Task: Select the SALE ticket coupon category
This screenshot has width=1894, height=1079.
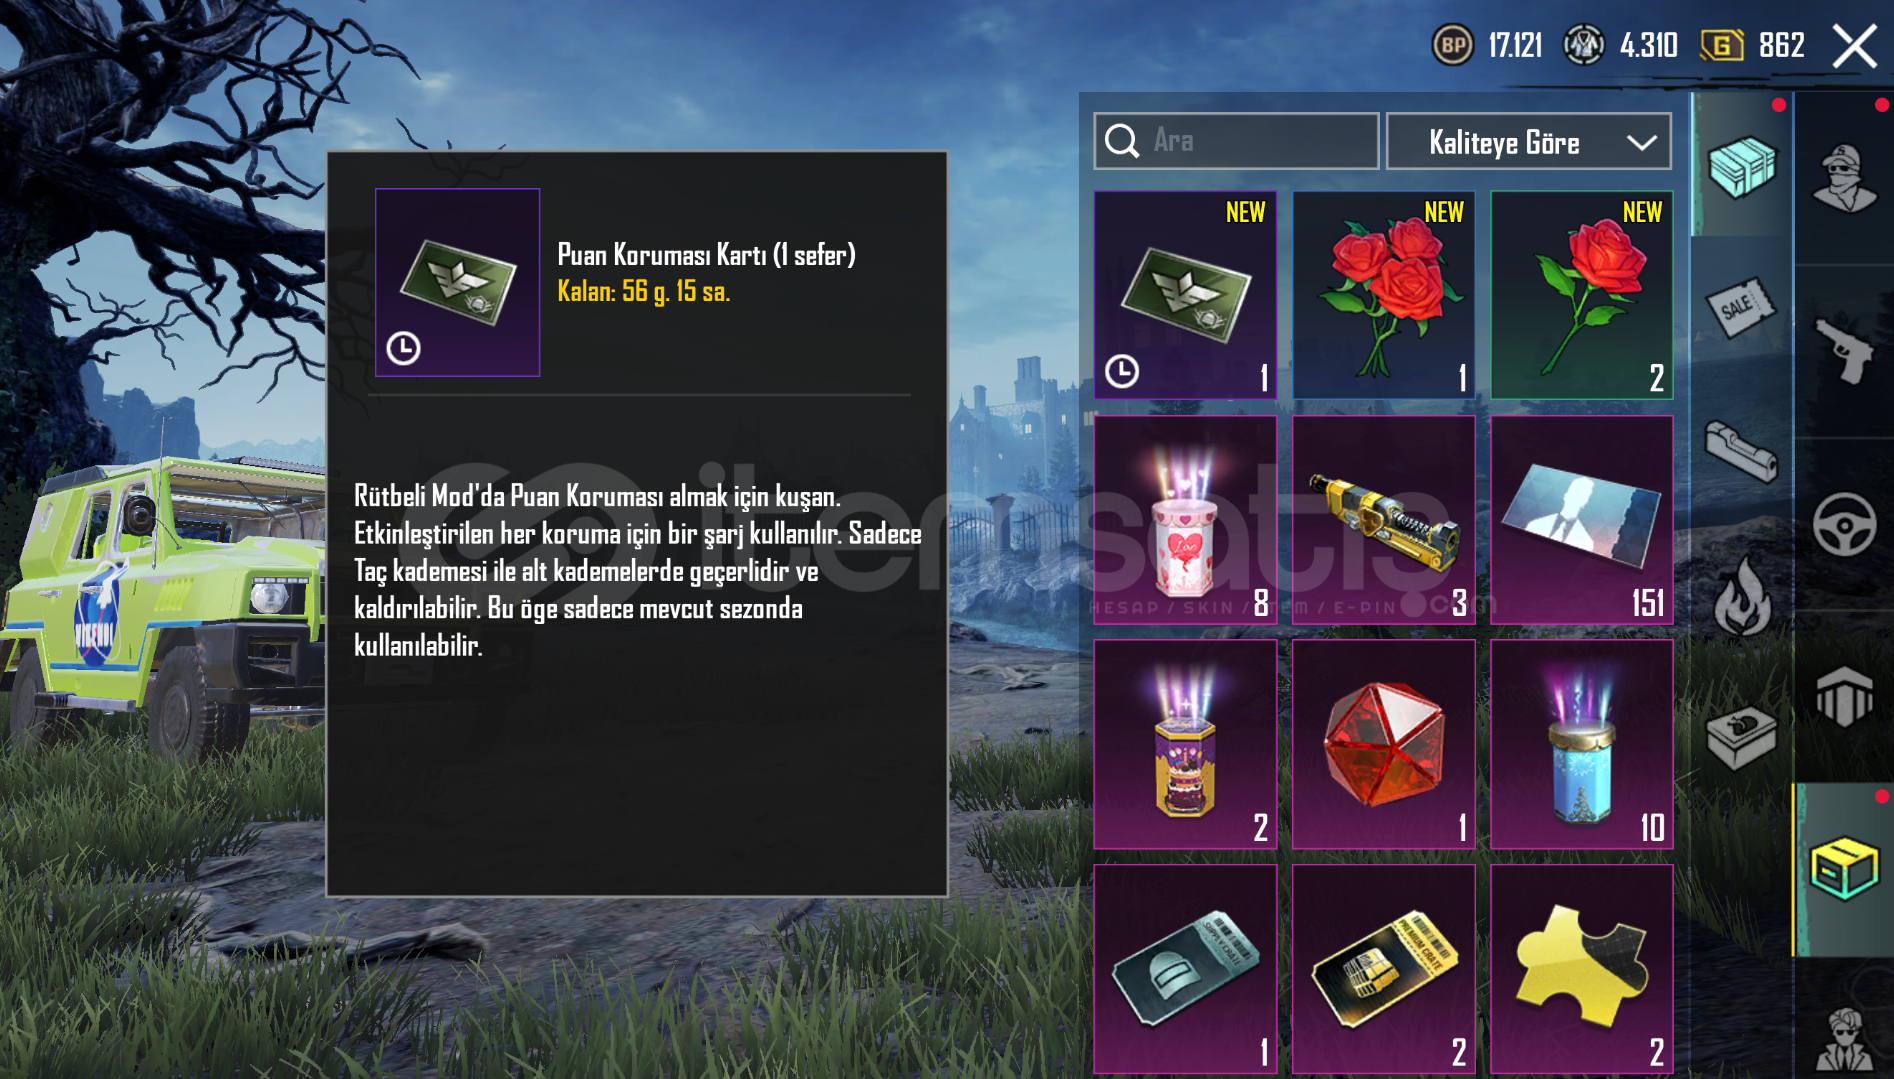Action: point(1742,308)
